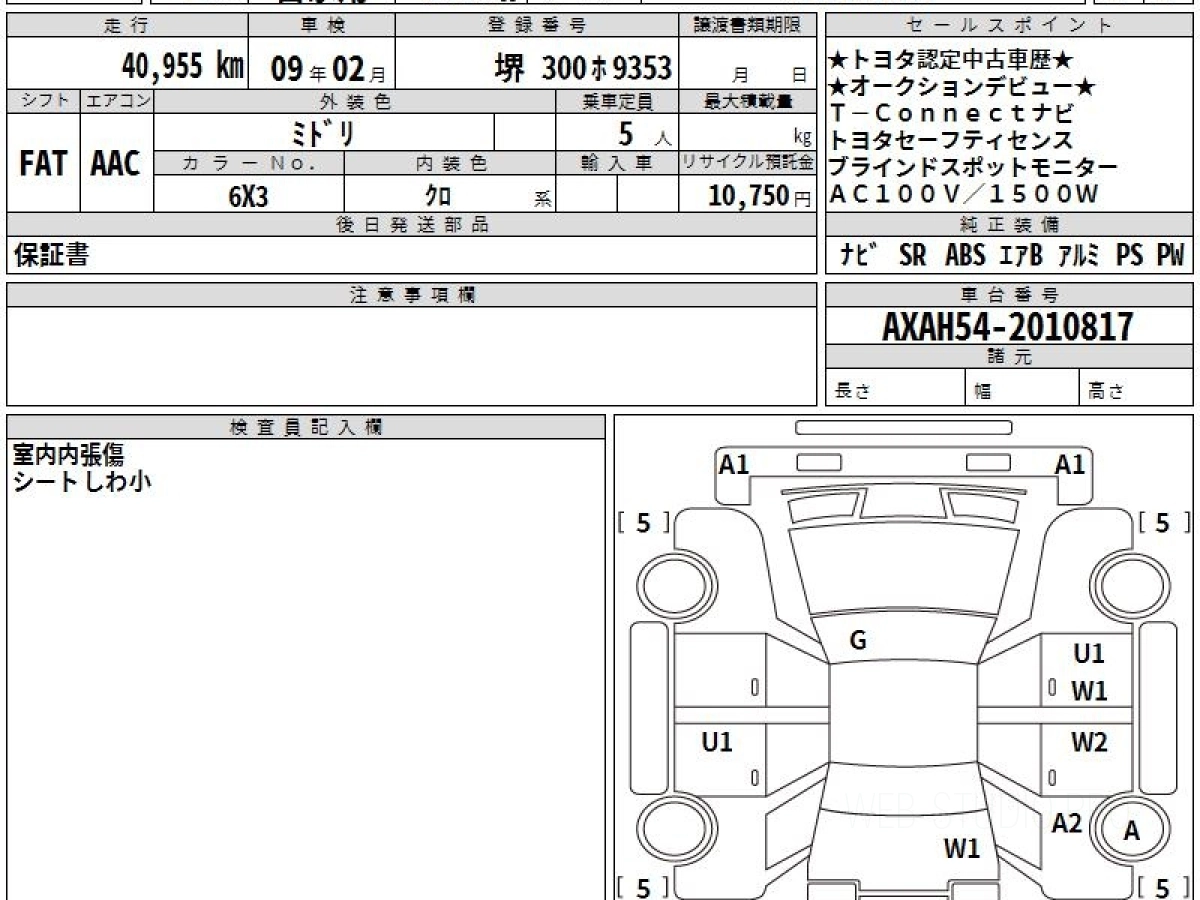Click the FAT shift type cell

coord(43,164)
